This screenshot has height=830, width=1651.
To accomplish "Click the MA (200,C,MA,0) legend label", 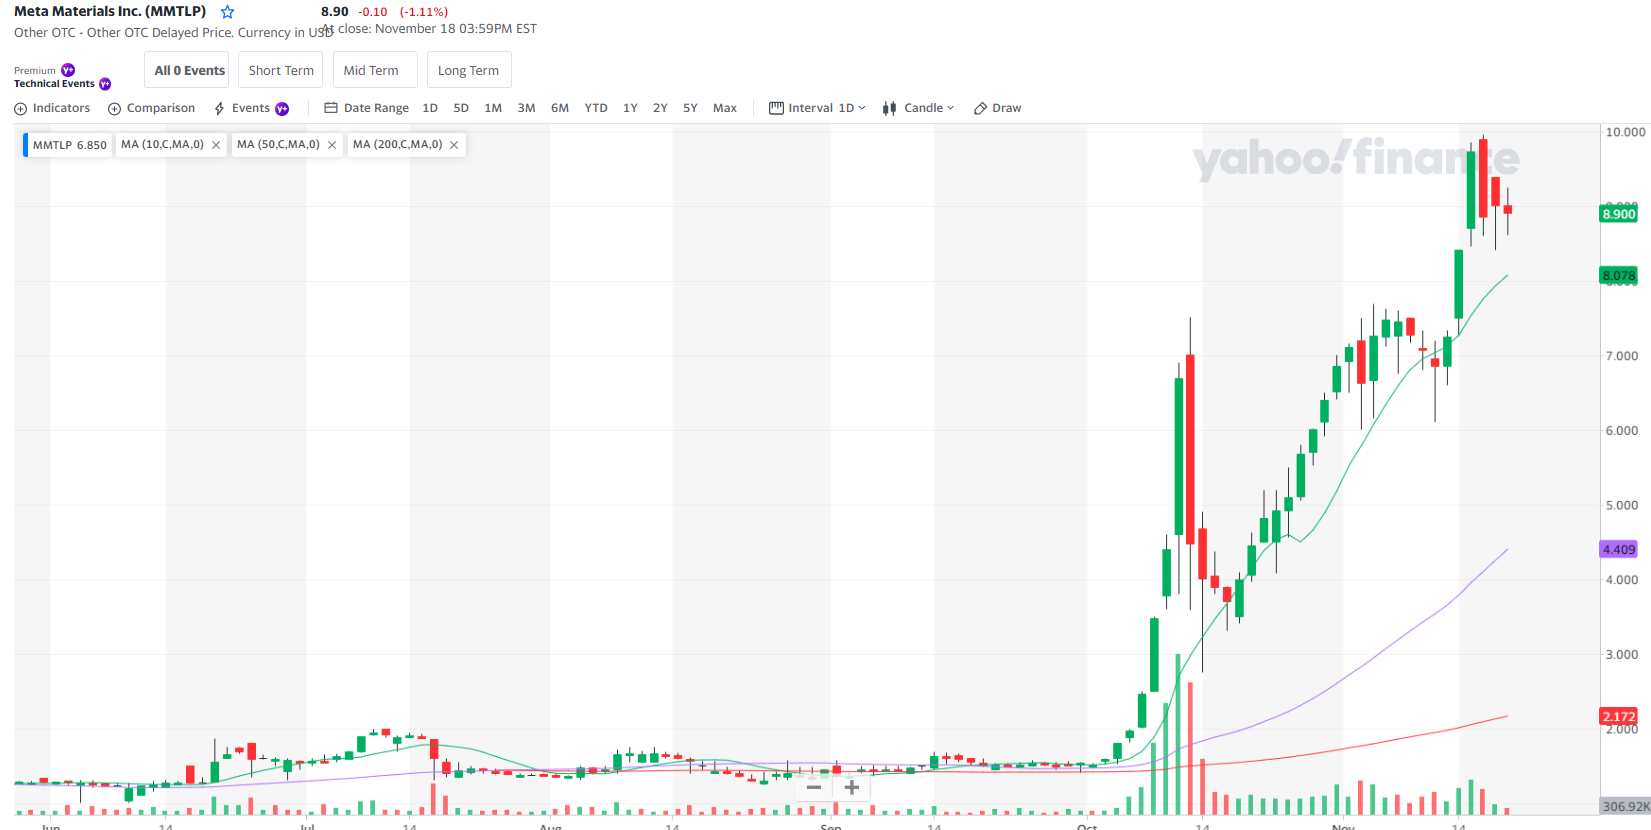I will click(x=397, y=145).
